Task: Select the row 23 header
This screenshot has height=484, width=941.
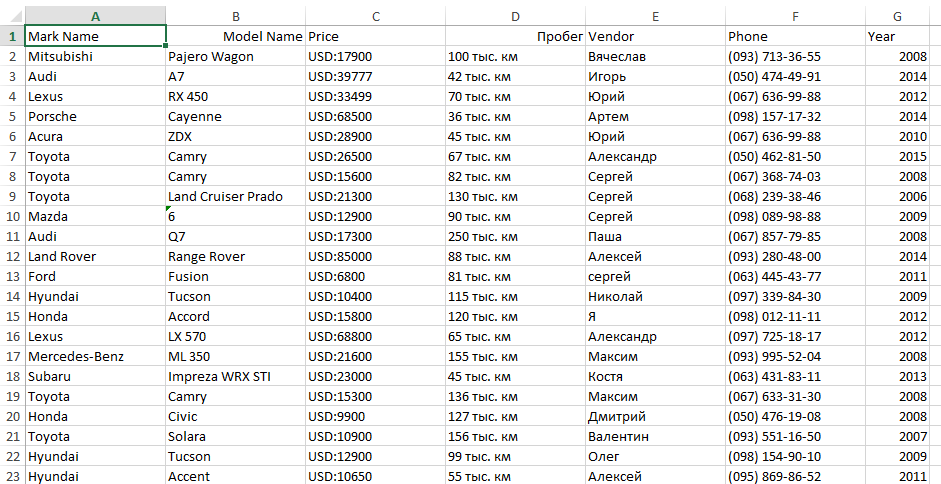Action: 11,476
